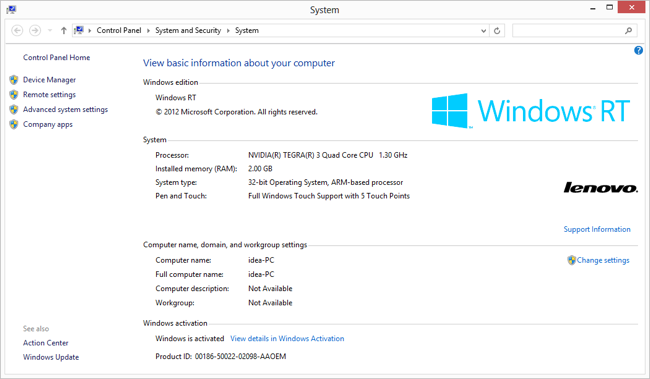Click the shield icon beside Remote settings
The image size is (650, 379).
pyautogui.click(x=14, y=95)
